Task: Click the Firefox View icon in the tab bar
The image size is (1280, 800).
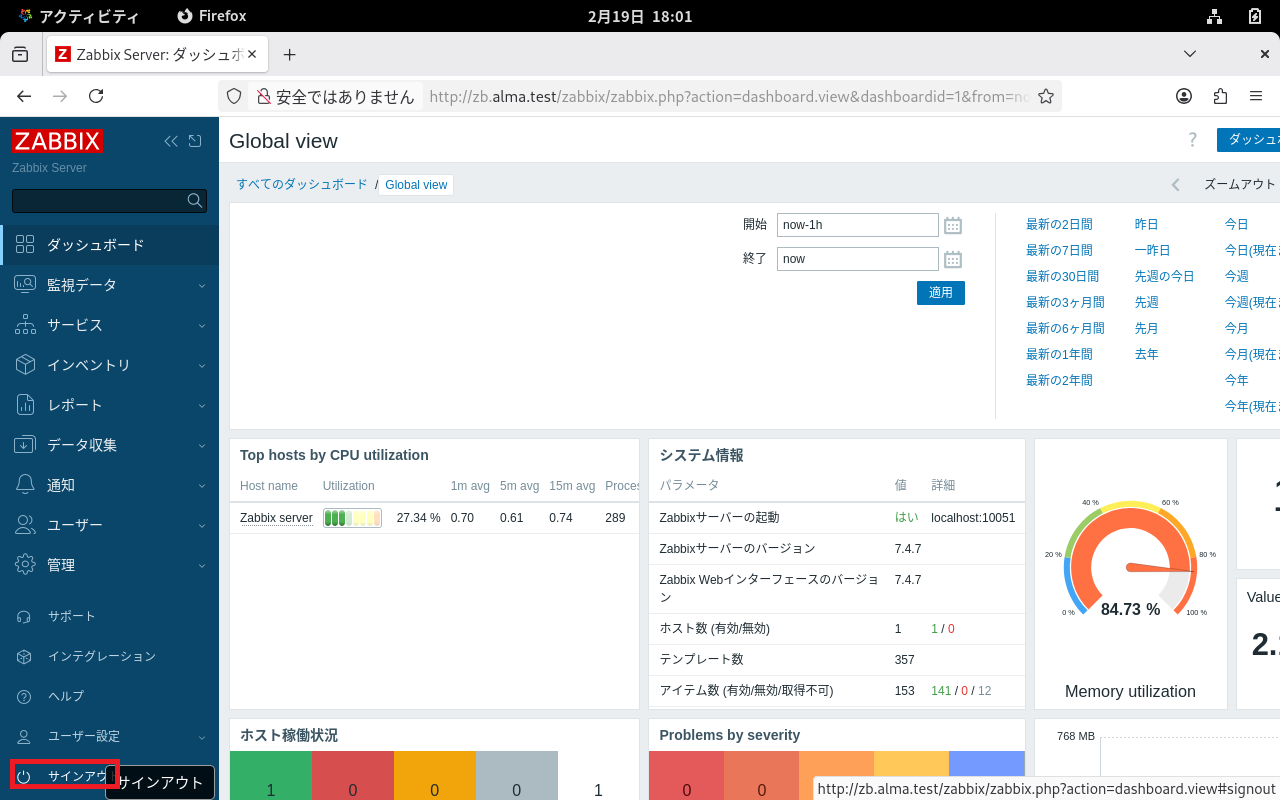Action: [x=20, y=54]
